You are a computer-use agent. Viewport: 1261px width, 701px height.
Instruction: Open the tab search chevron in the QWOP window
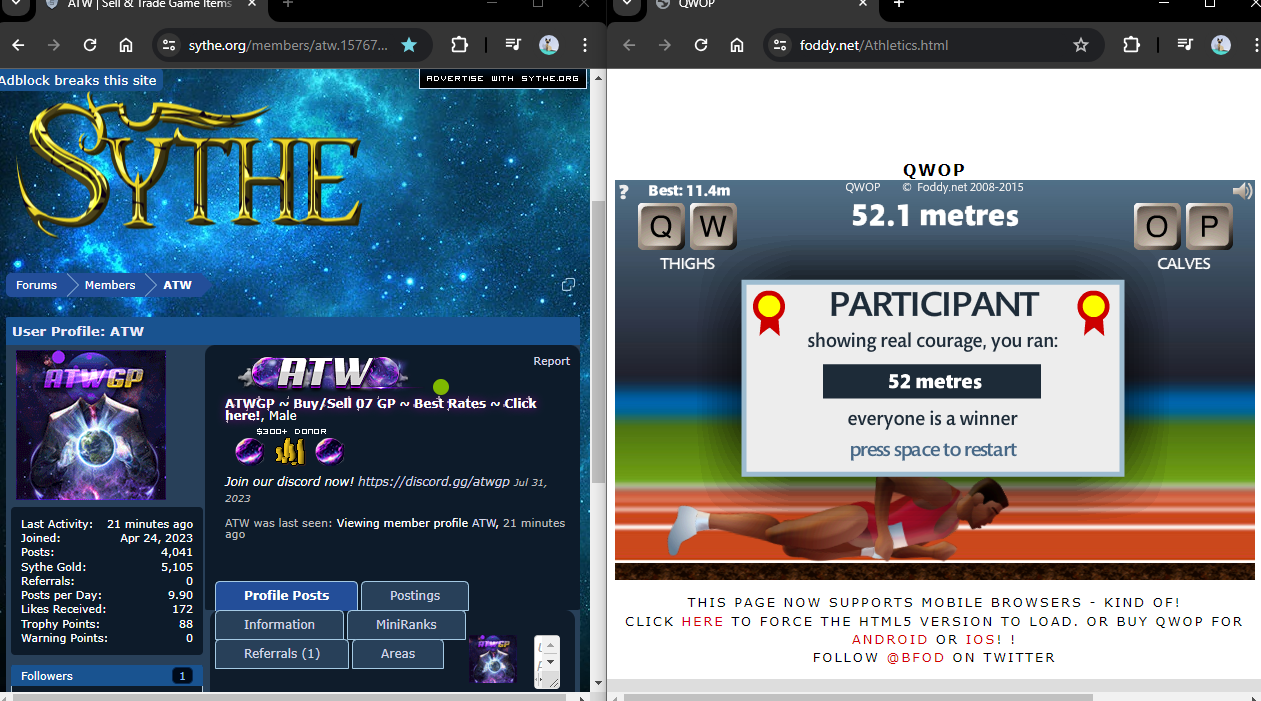coord(626,5)
